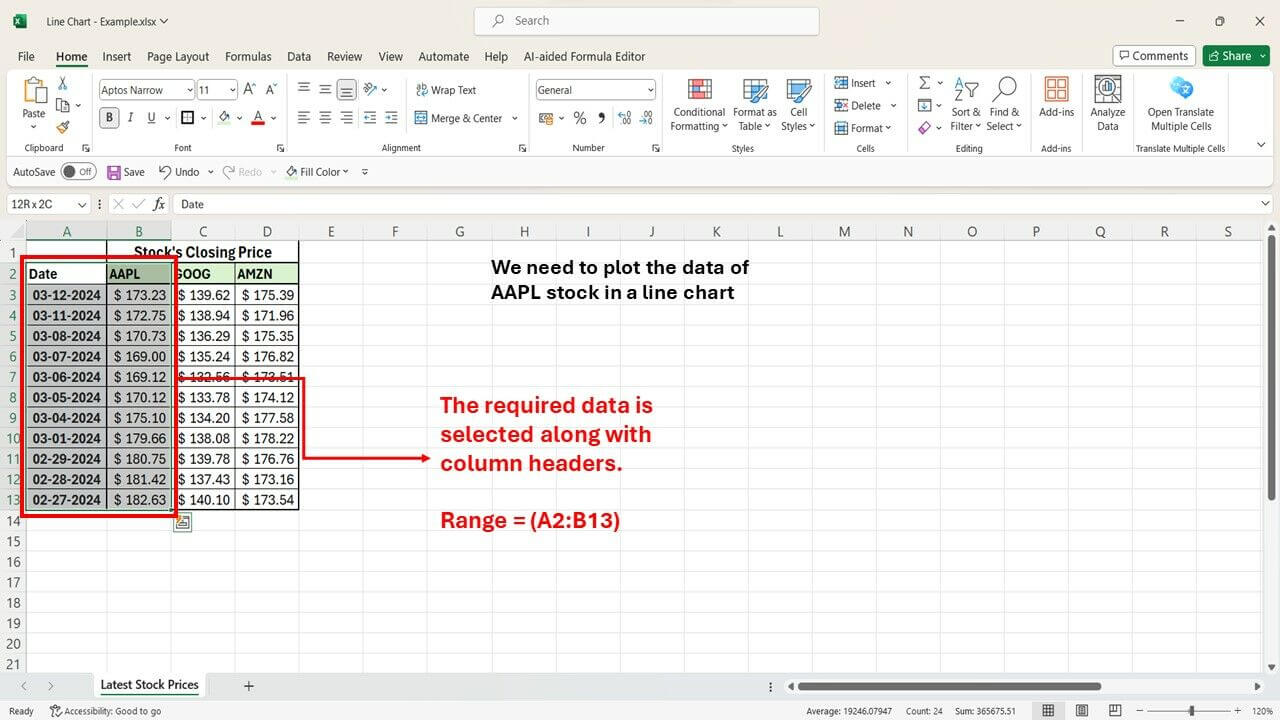This screenshot has width=1280, height=720.
Task: Expand the Sort & Filter dropdown
Action: (x=966, y=104)
